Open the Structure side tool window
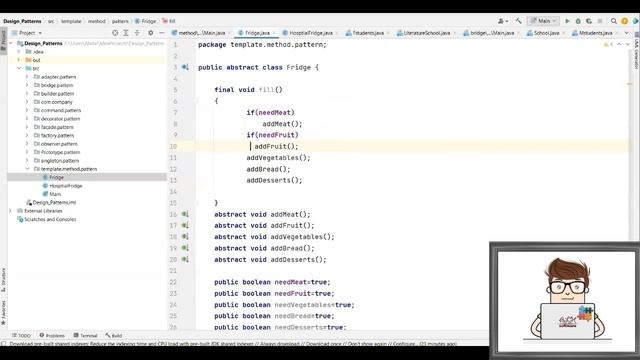 (x=4, y=280)
